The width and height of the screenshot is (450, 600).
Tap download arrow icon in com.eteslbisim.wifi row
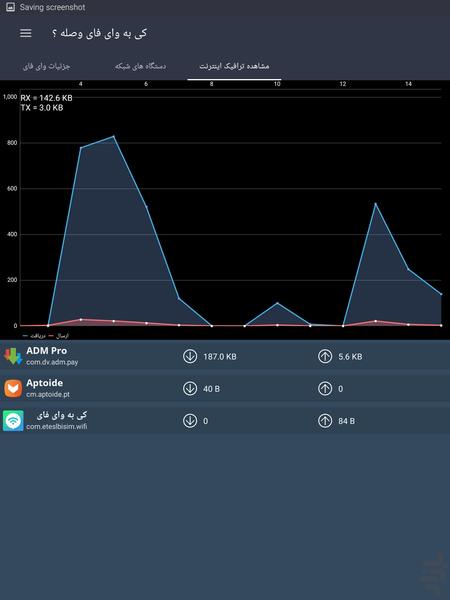point(190,421)
